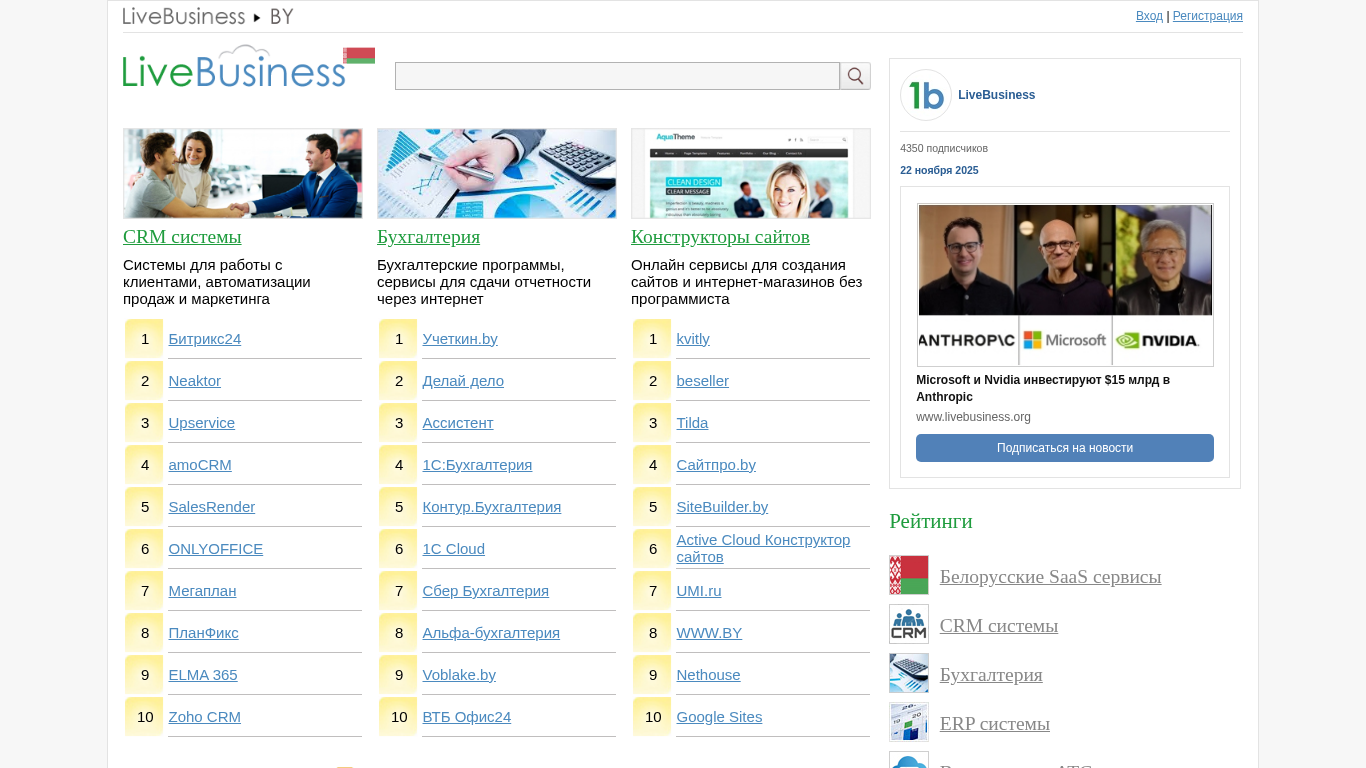Open the 1С:Бухгалтерия link

coord(477,465)
